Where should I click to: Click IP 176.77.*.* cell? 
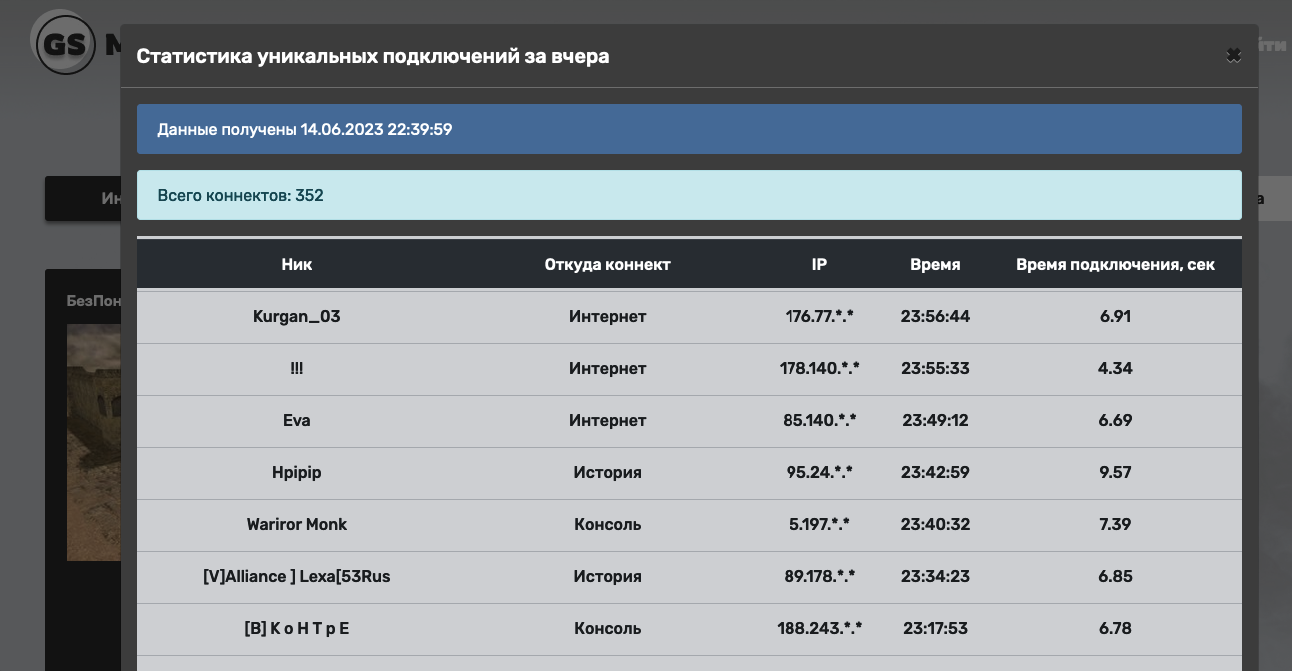click(819, 316)
